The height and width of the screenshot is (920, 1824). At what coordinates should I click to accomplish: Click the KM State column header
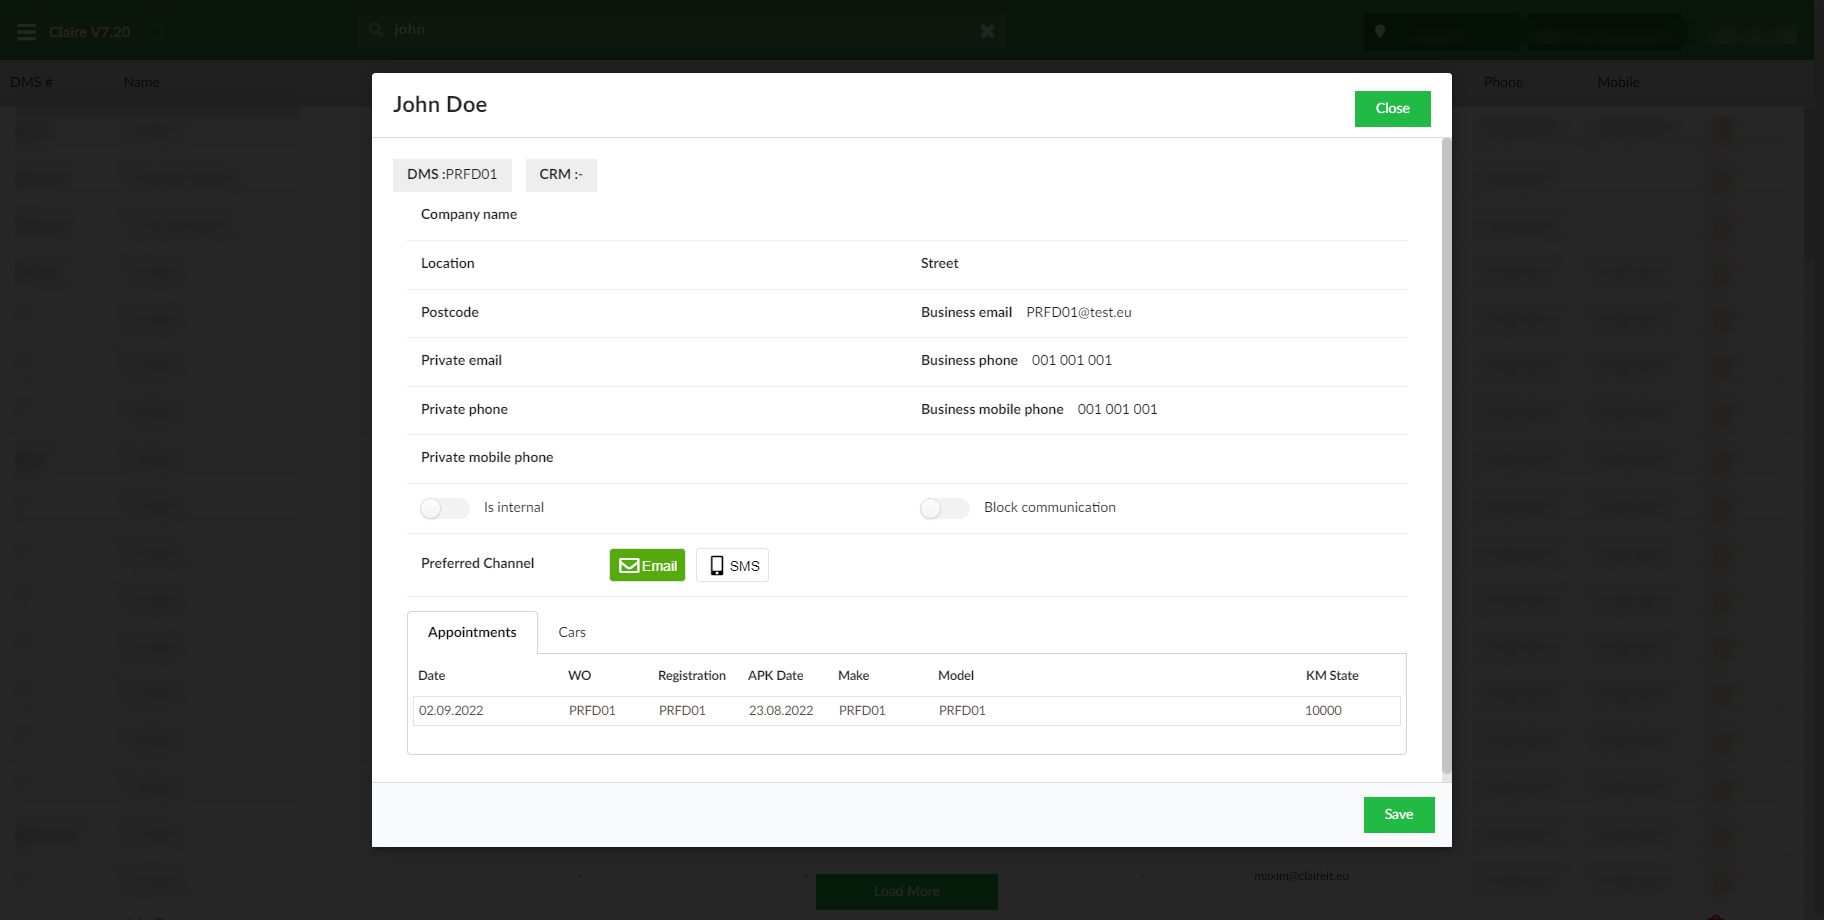coord(1331,676)
